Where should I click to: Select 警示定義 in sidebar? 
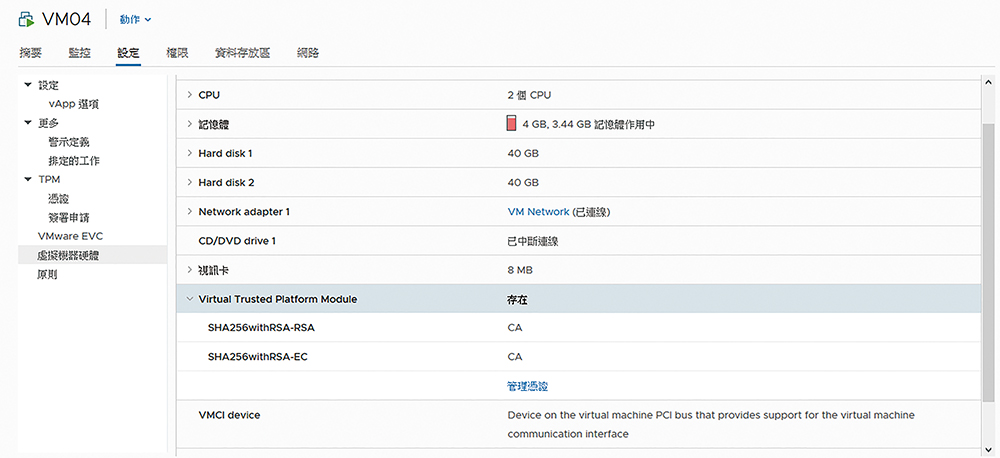[x=69, y=142]
